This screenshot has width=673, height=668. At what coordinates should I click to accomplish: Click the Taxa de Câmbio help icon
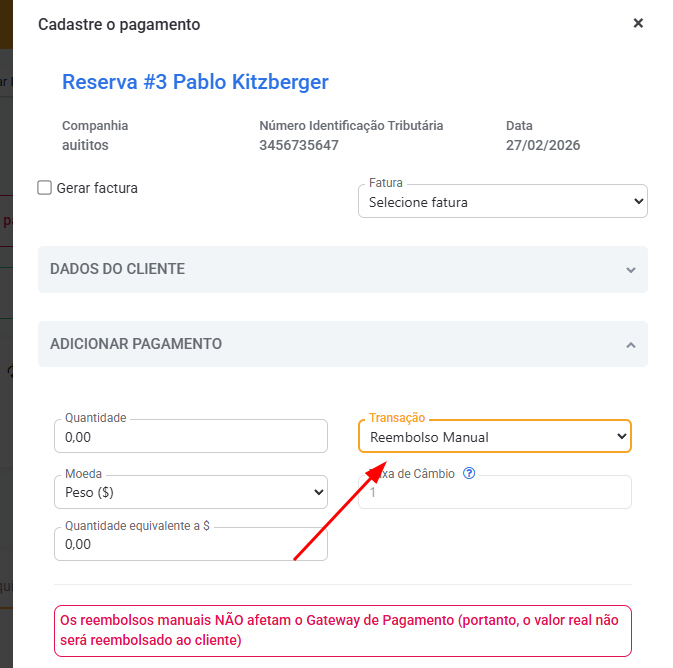tap(468, 474)
